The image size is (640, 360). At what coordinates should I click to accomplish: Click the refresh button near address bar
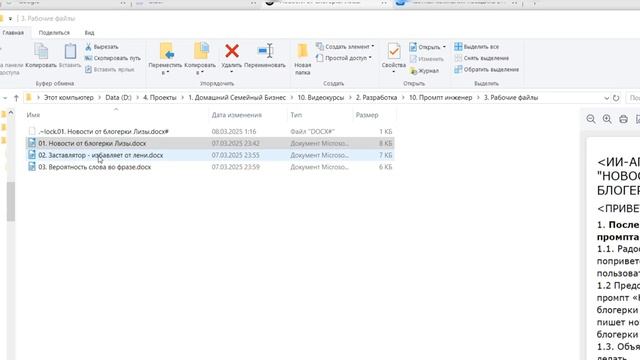click(x=616, y=98)
